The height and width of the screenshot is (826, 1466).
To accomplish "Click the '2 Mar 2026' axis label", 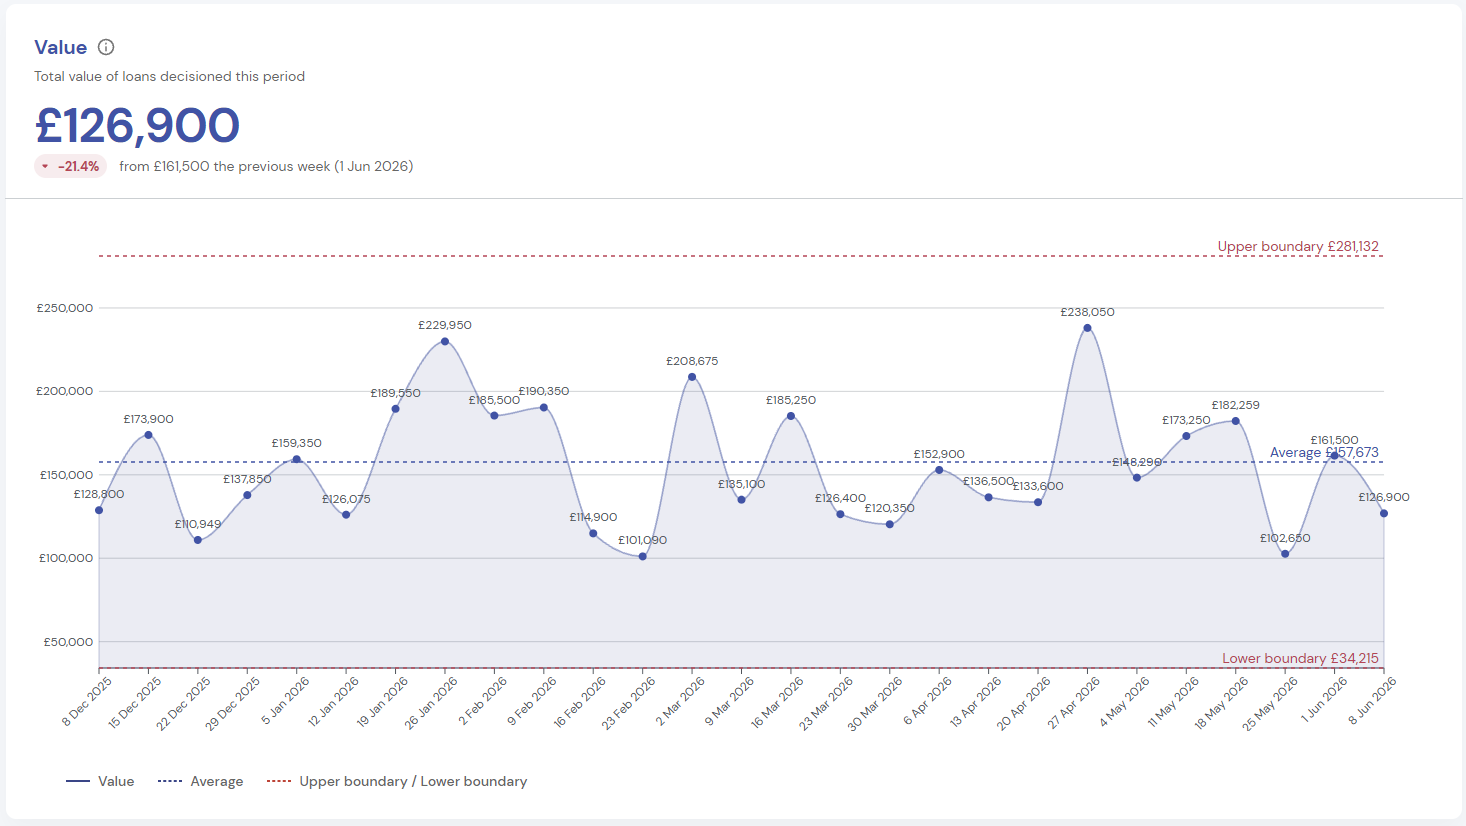I will pyautogui.click(x=680, y=701).
